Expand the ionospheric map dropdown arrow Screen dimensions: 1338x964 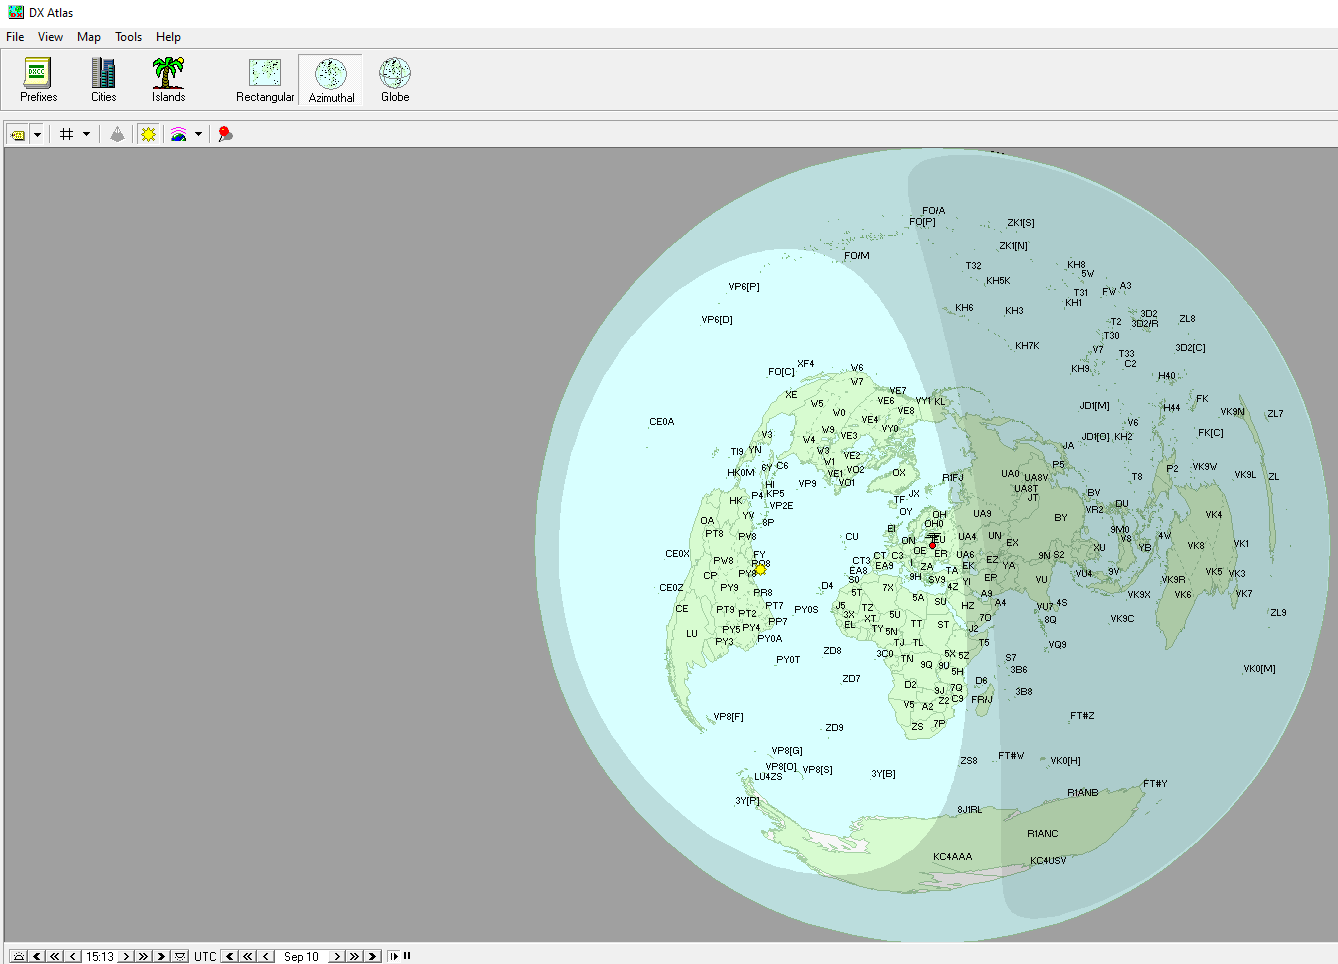click(198, 134)
